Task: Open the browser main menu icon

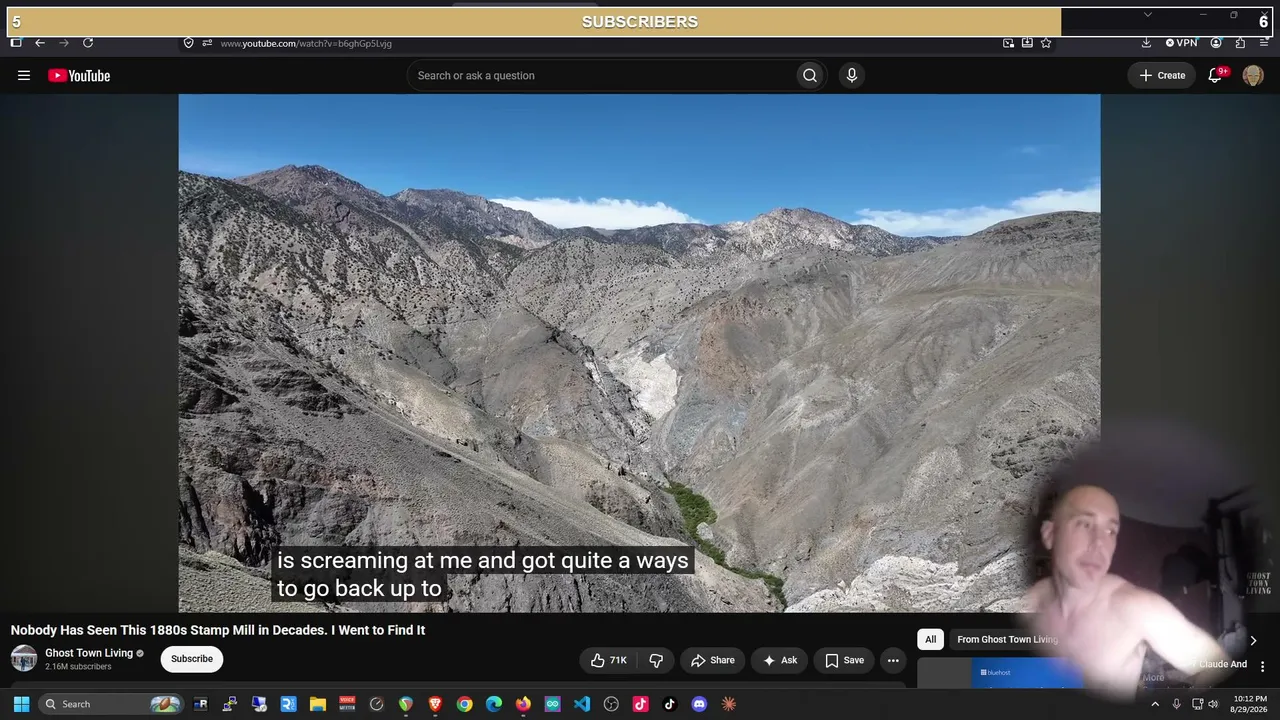Action: [1264, 43]
